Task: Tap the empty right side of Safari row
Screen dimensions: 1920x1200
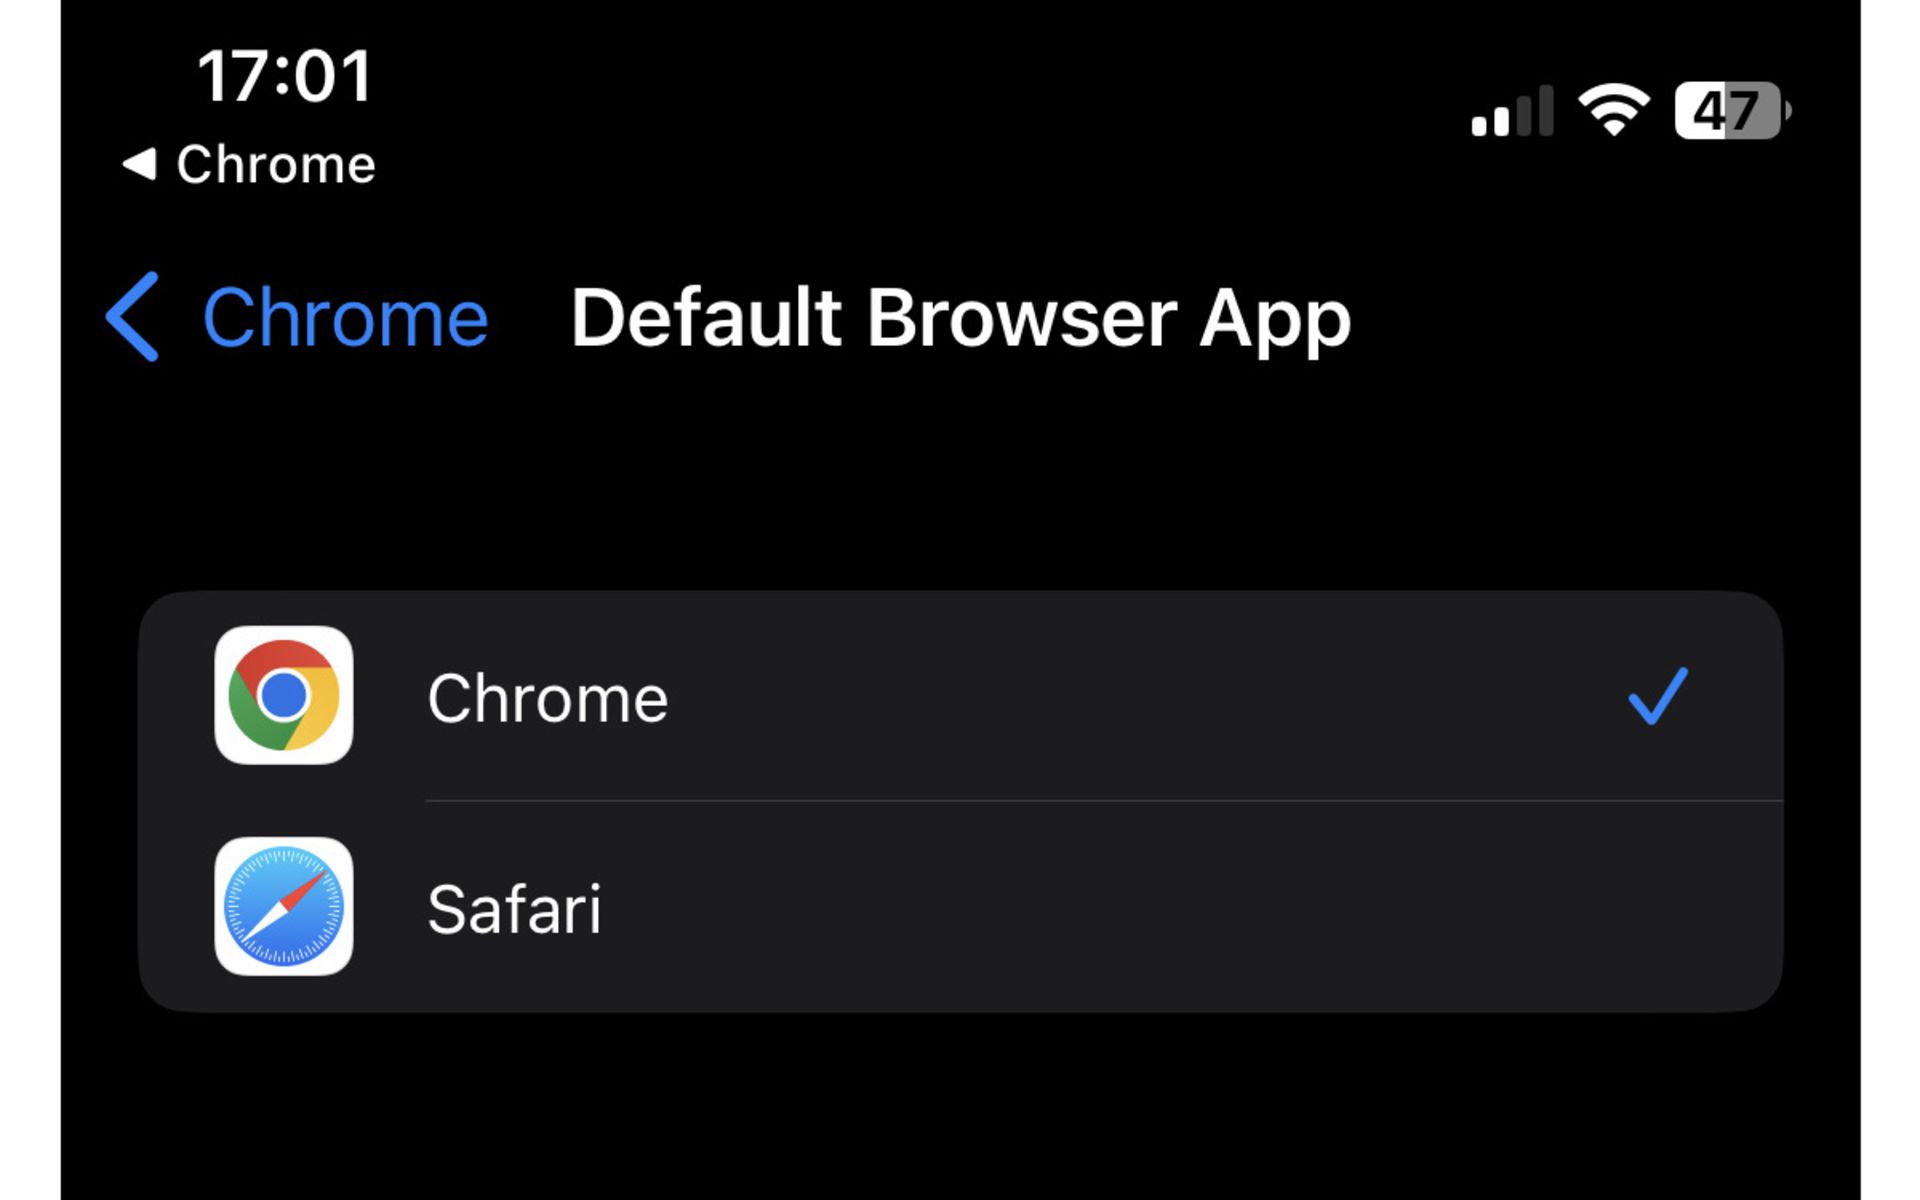Action: click(1400, 909)
